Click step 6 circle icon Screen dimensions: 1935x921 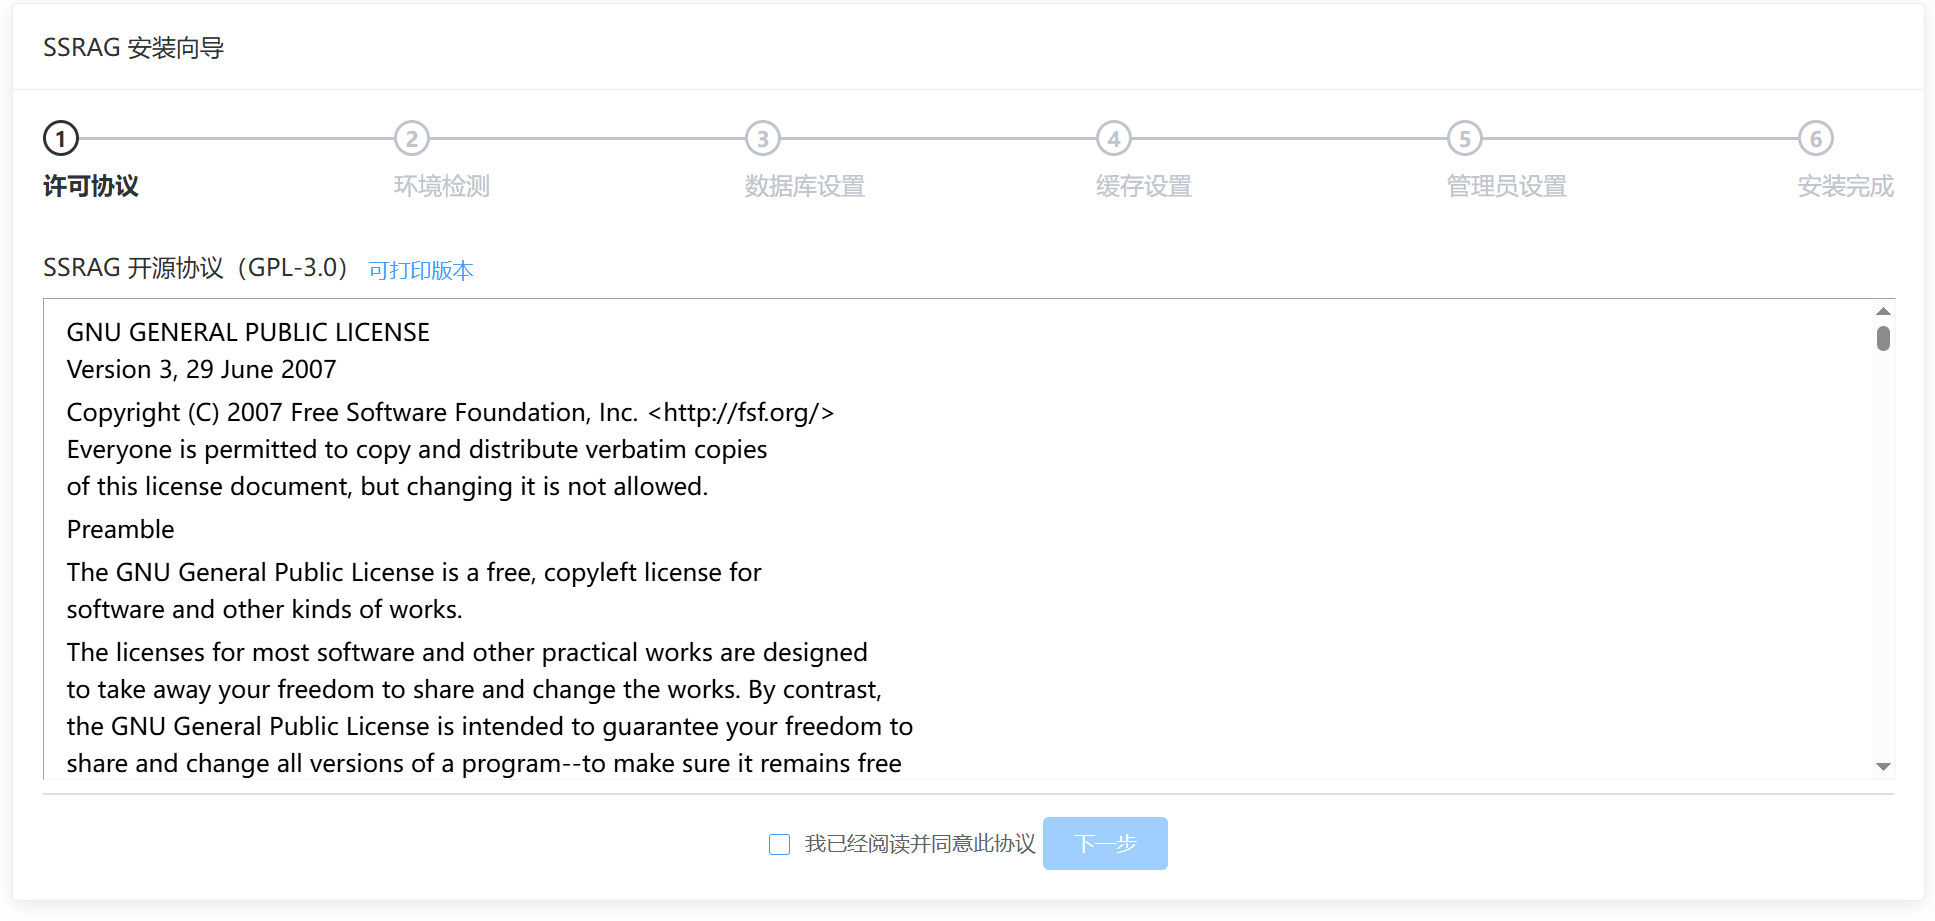click(1816, 139)
